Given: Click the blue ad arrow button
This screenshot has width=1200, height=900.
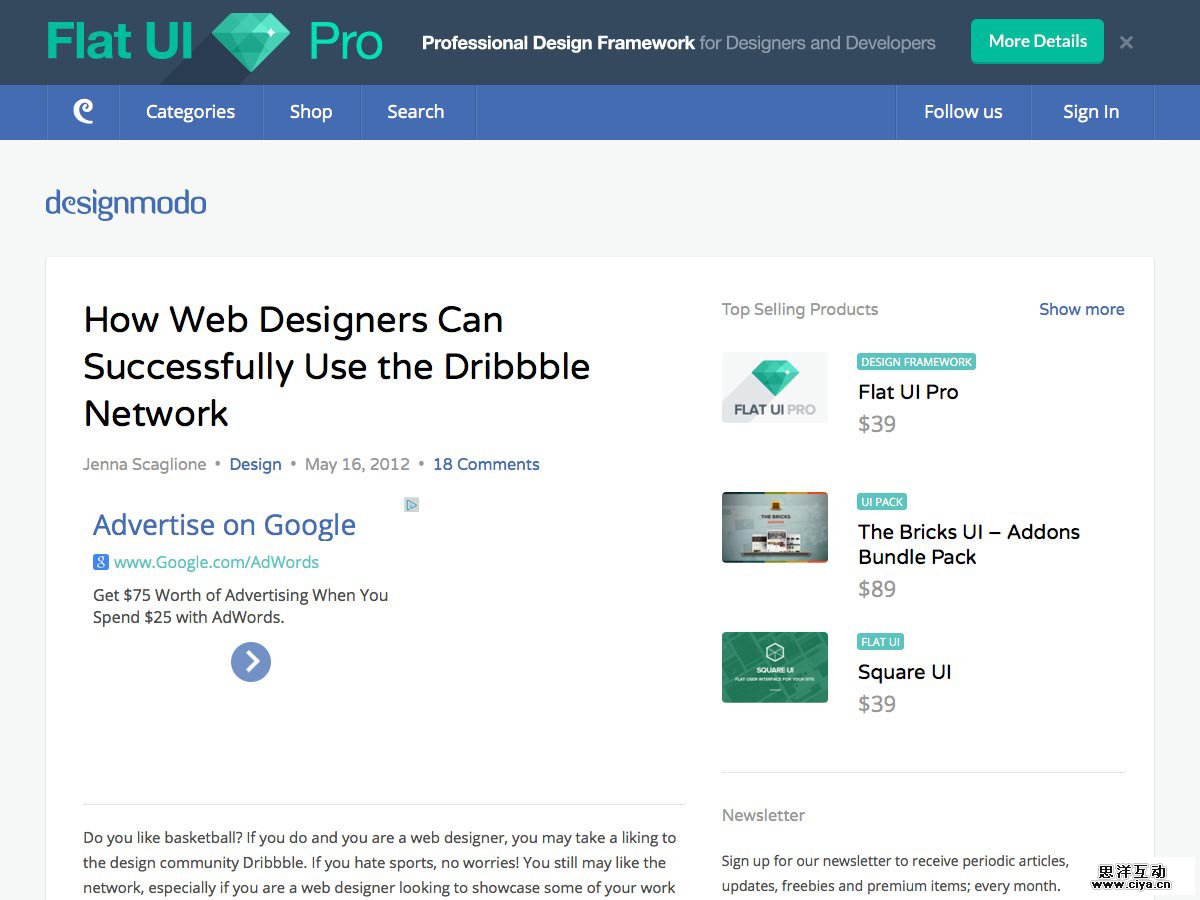Looking at the screenshot, I should [x=251, y=661].
